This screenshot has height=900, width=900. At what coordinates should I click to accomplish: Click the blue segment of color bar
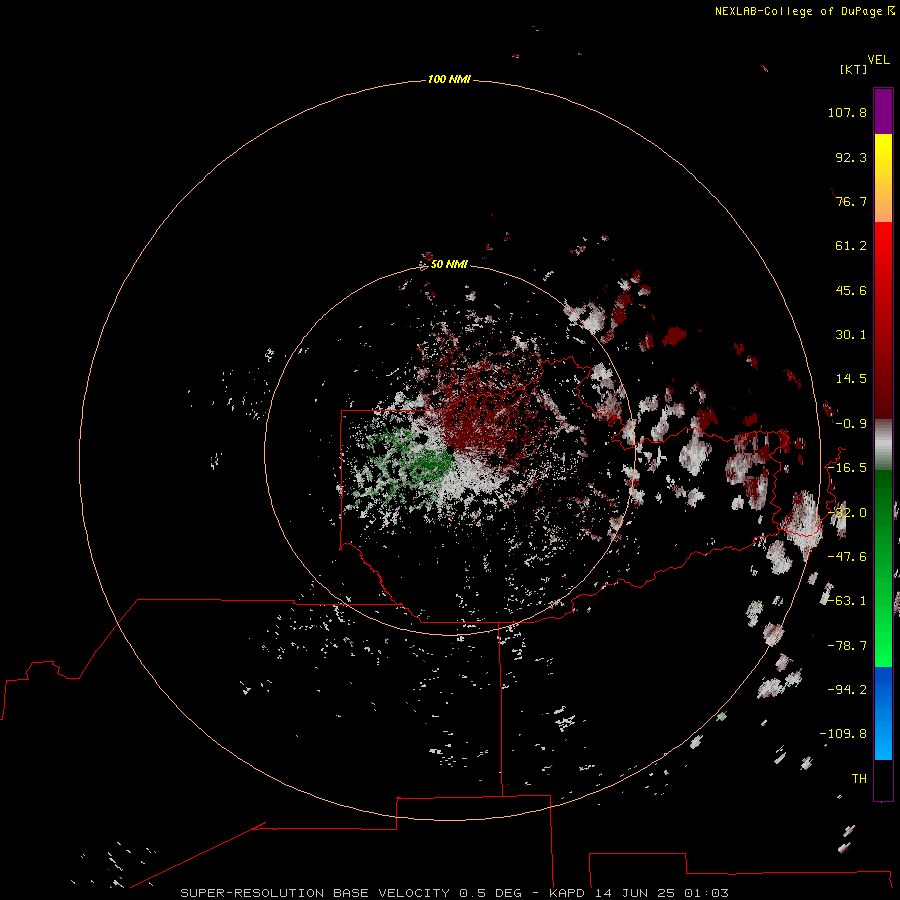883,713
